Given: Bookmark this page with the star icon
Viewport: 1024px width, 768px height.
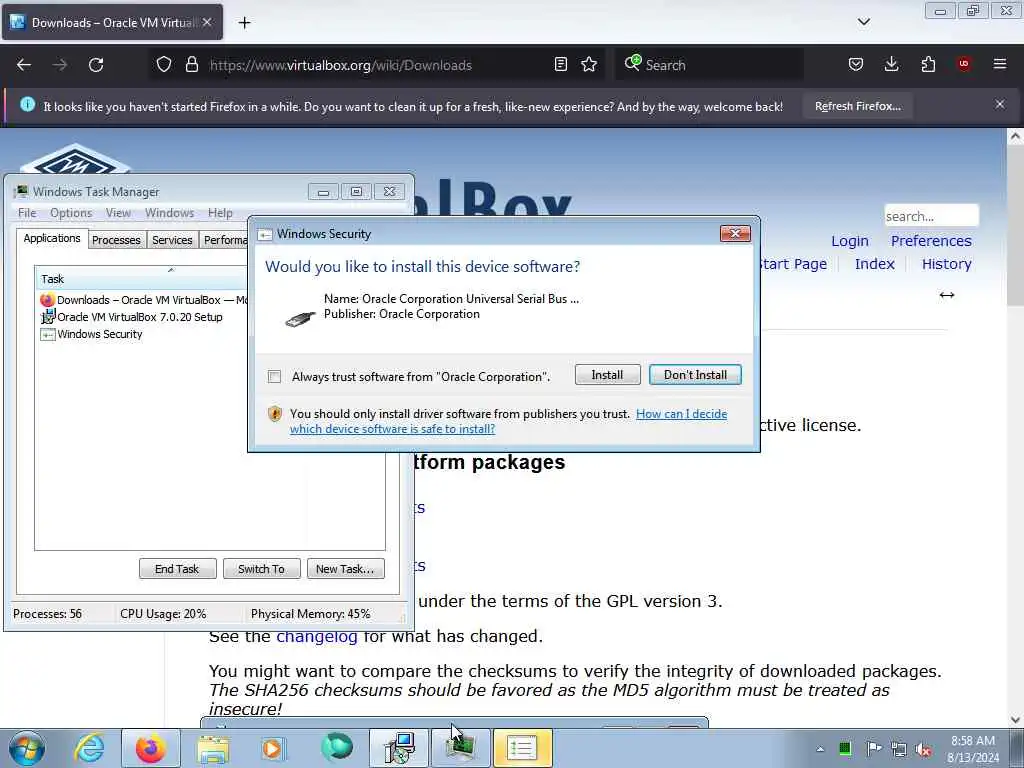Looking at the screenshot, I should coord(589,65).
